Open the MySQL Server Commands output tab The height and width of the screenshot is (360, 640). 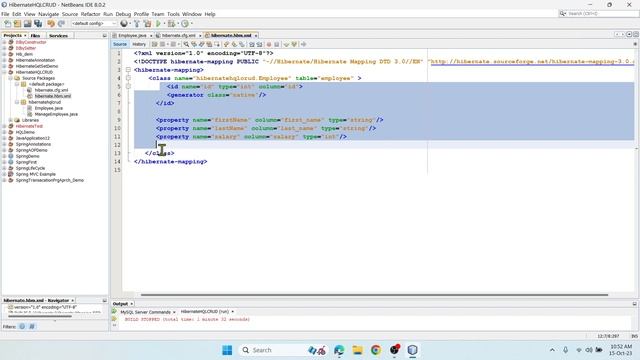[147, 312]
